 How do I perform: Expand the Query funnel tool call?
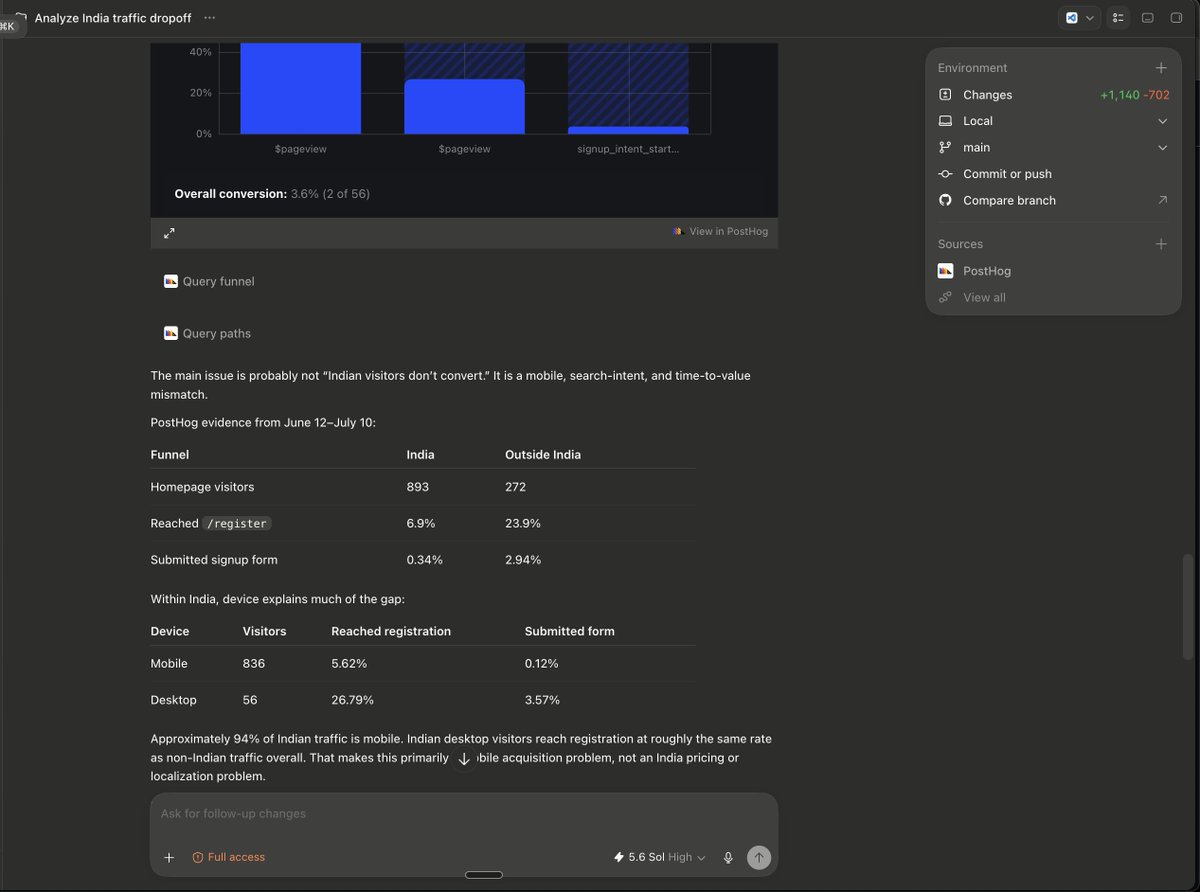[209, 282]
